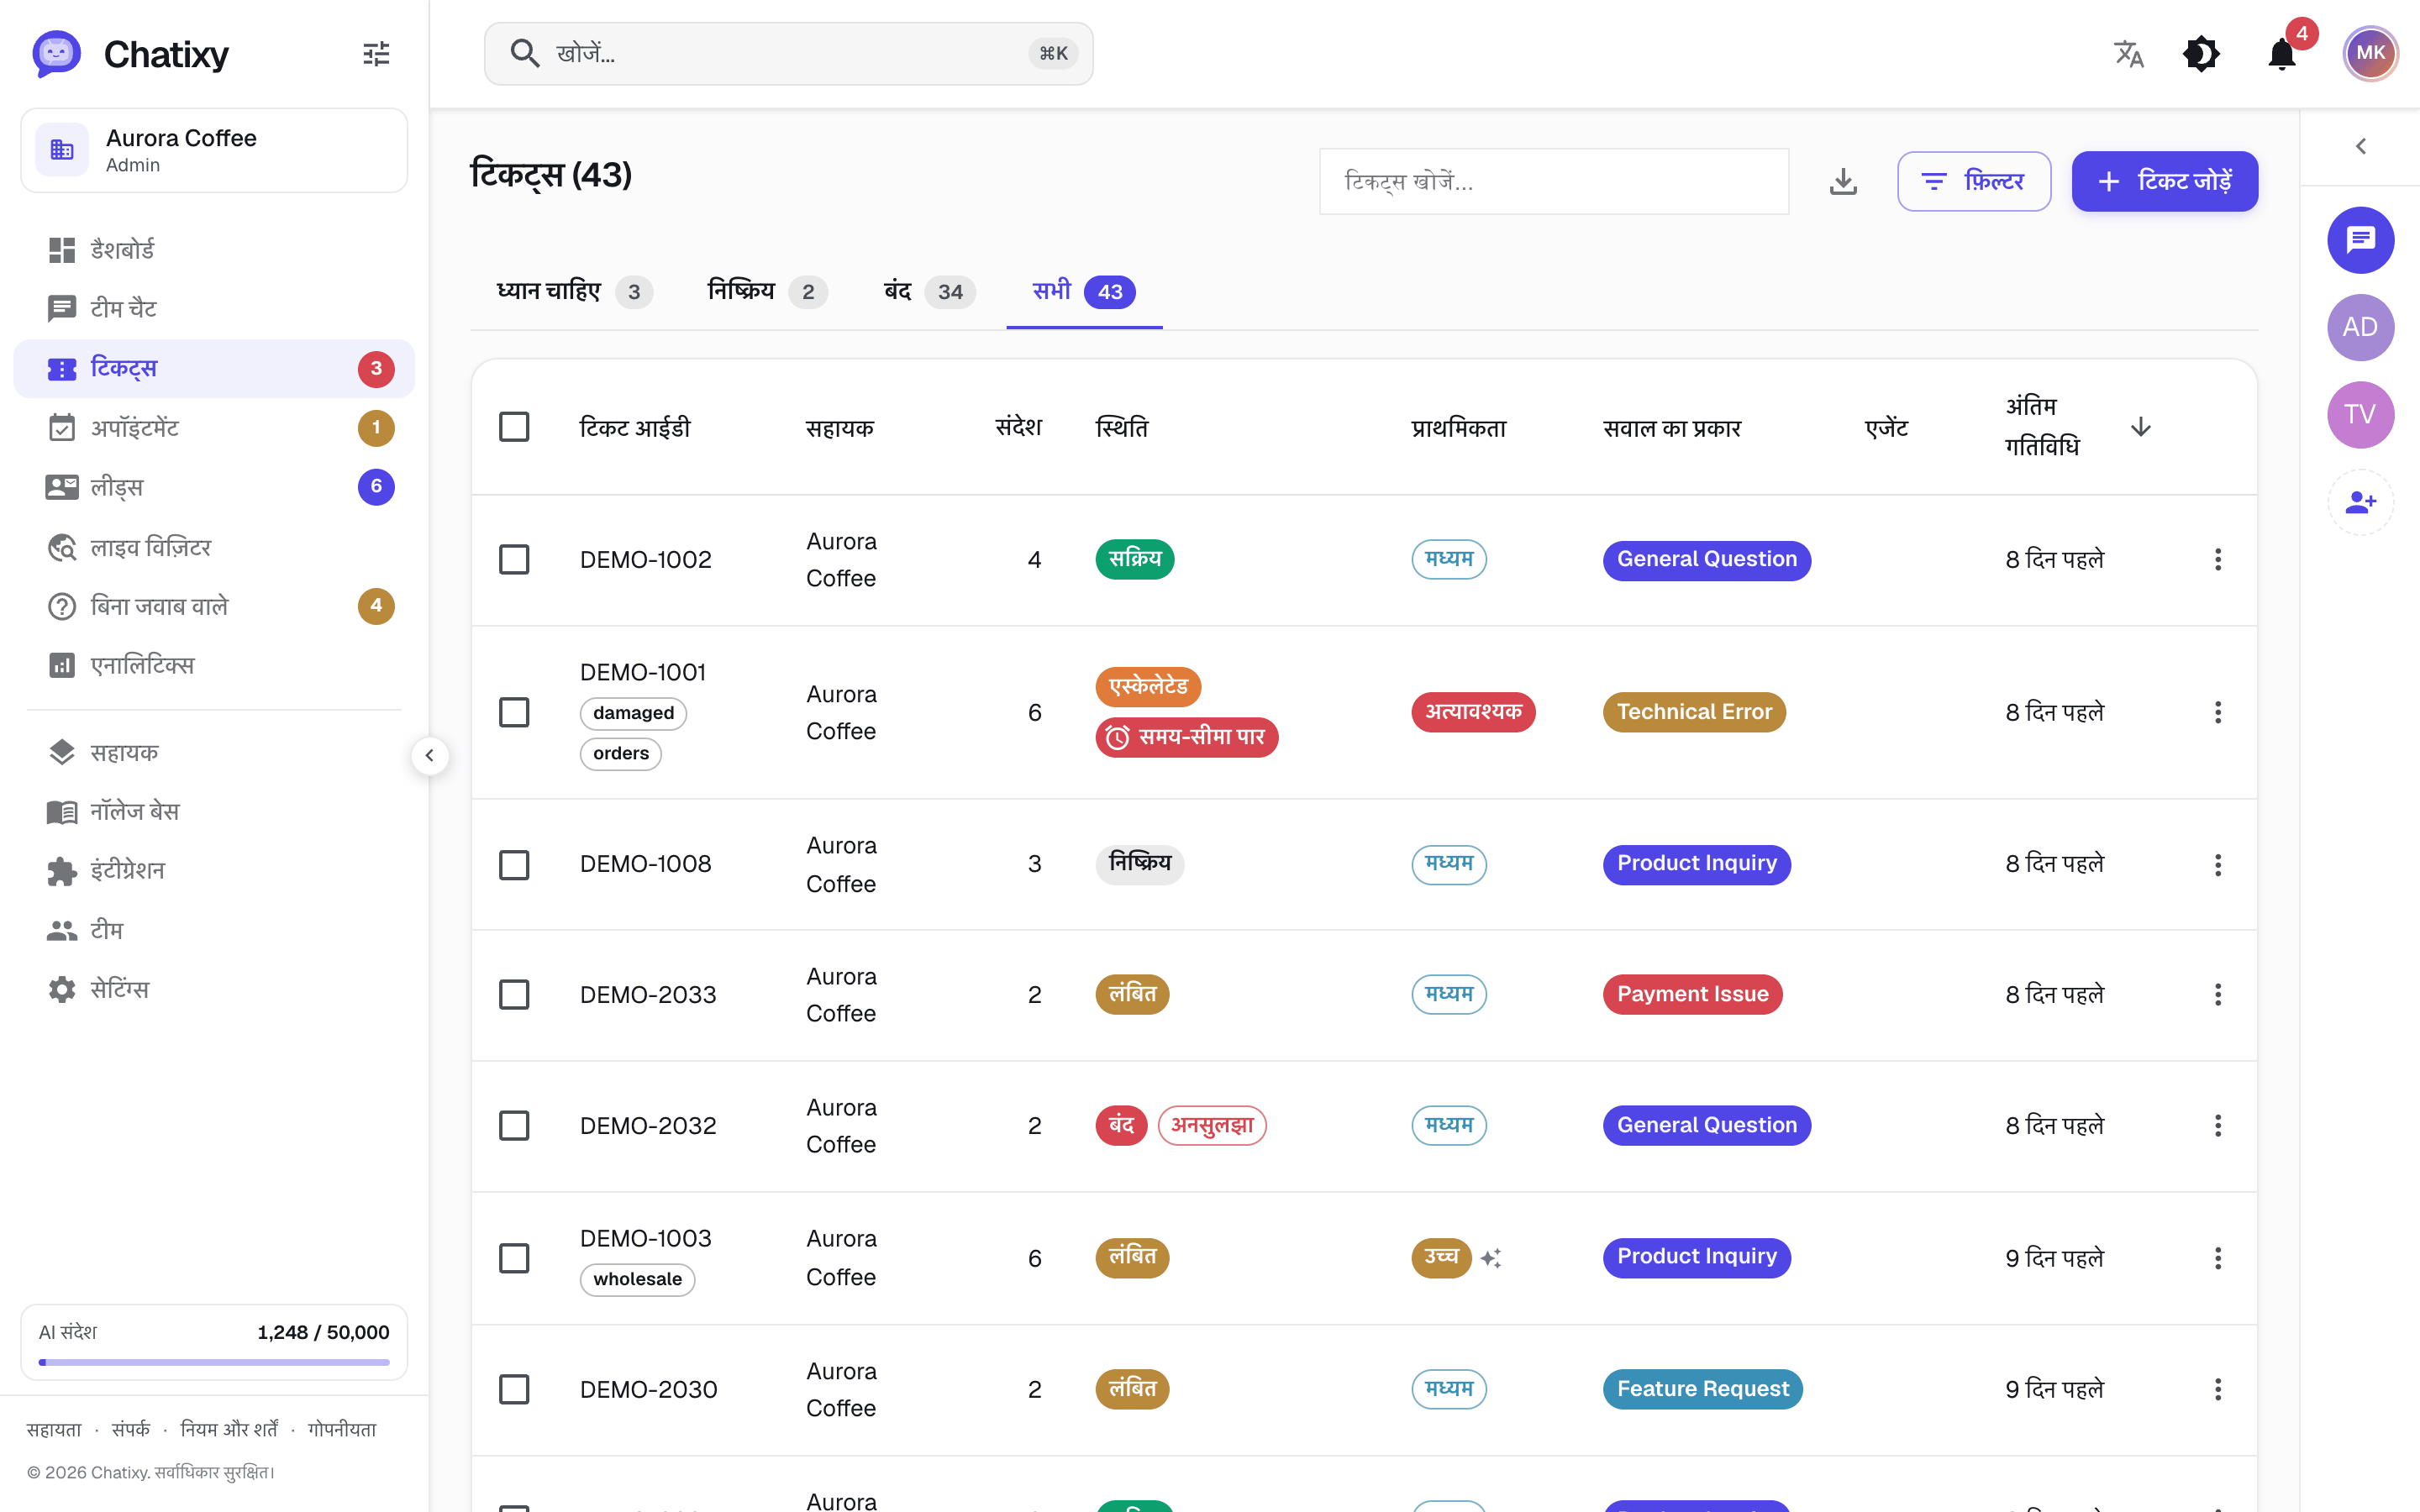Open सहायक in the sidebar
Image resolution: width=2420 pixels, height=1512 pixels.
214,752
